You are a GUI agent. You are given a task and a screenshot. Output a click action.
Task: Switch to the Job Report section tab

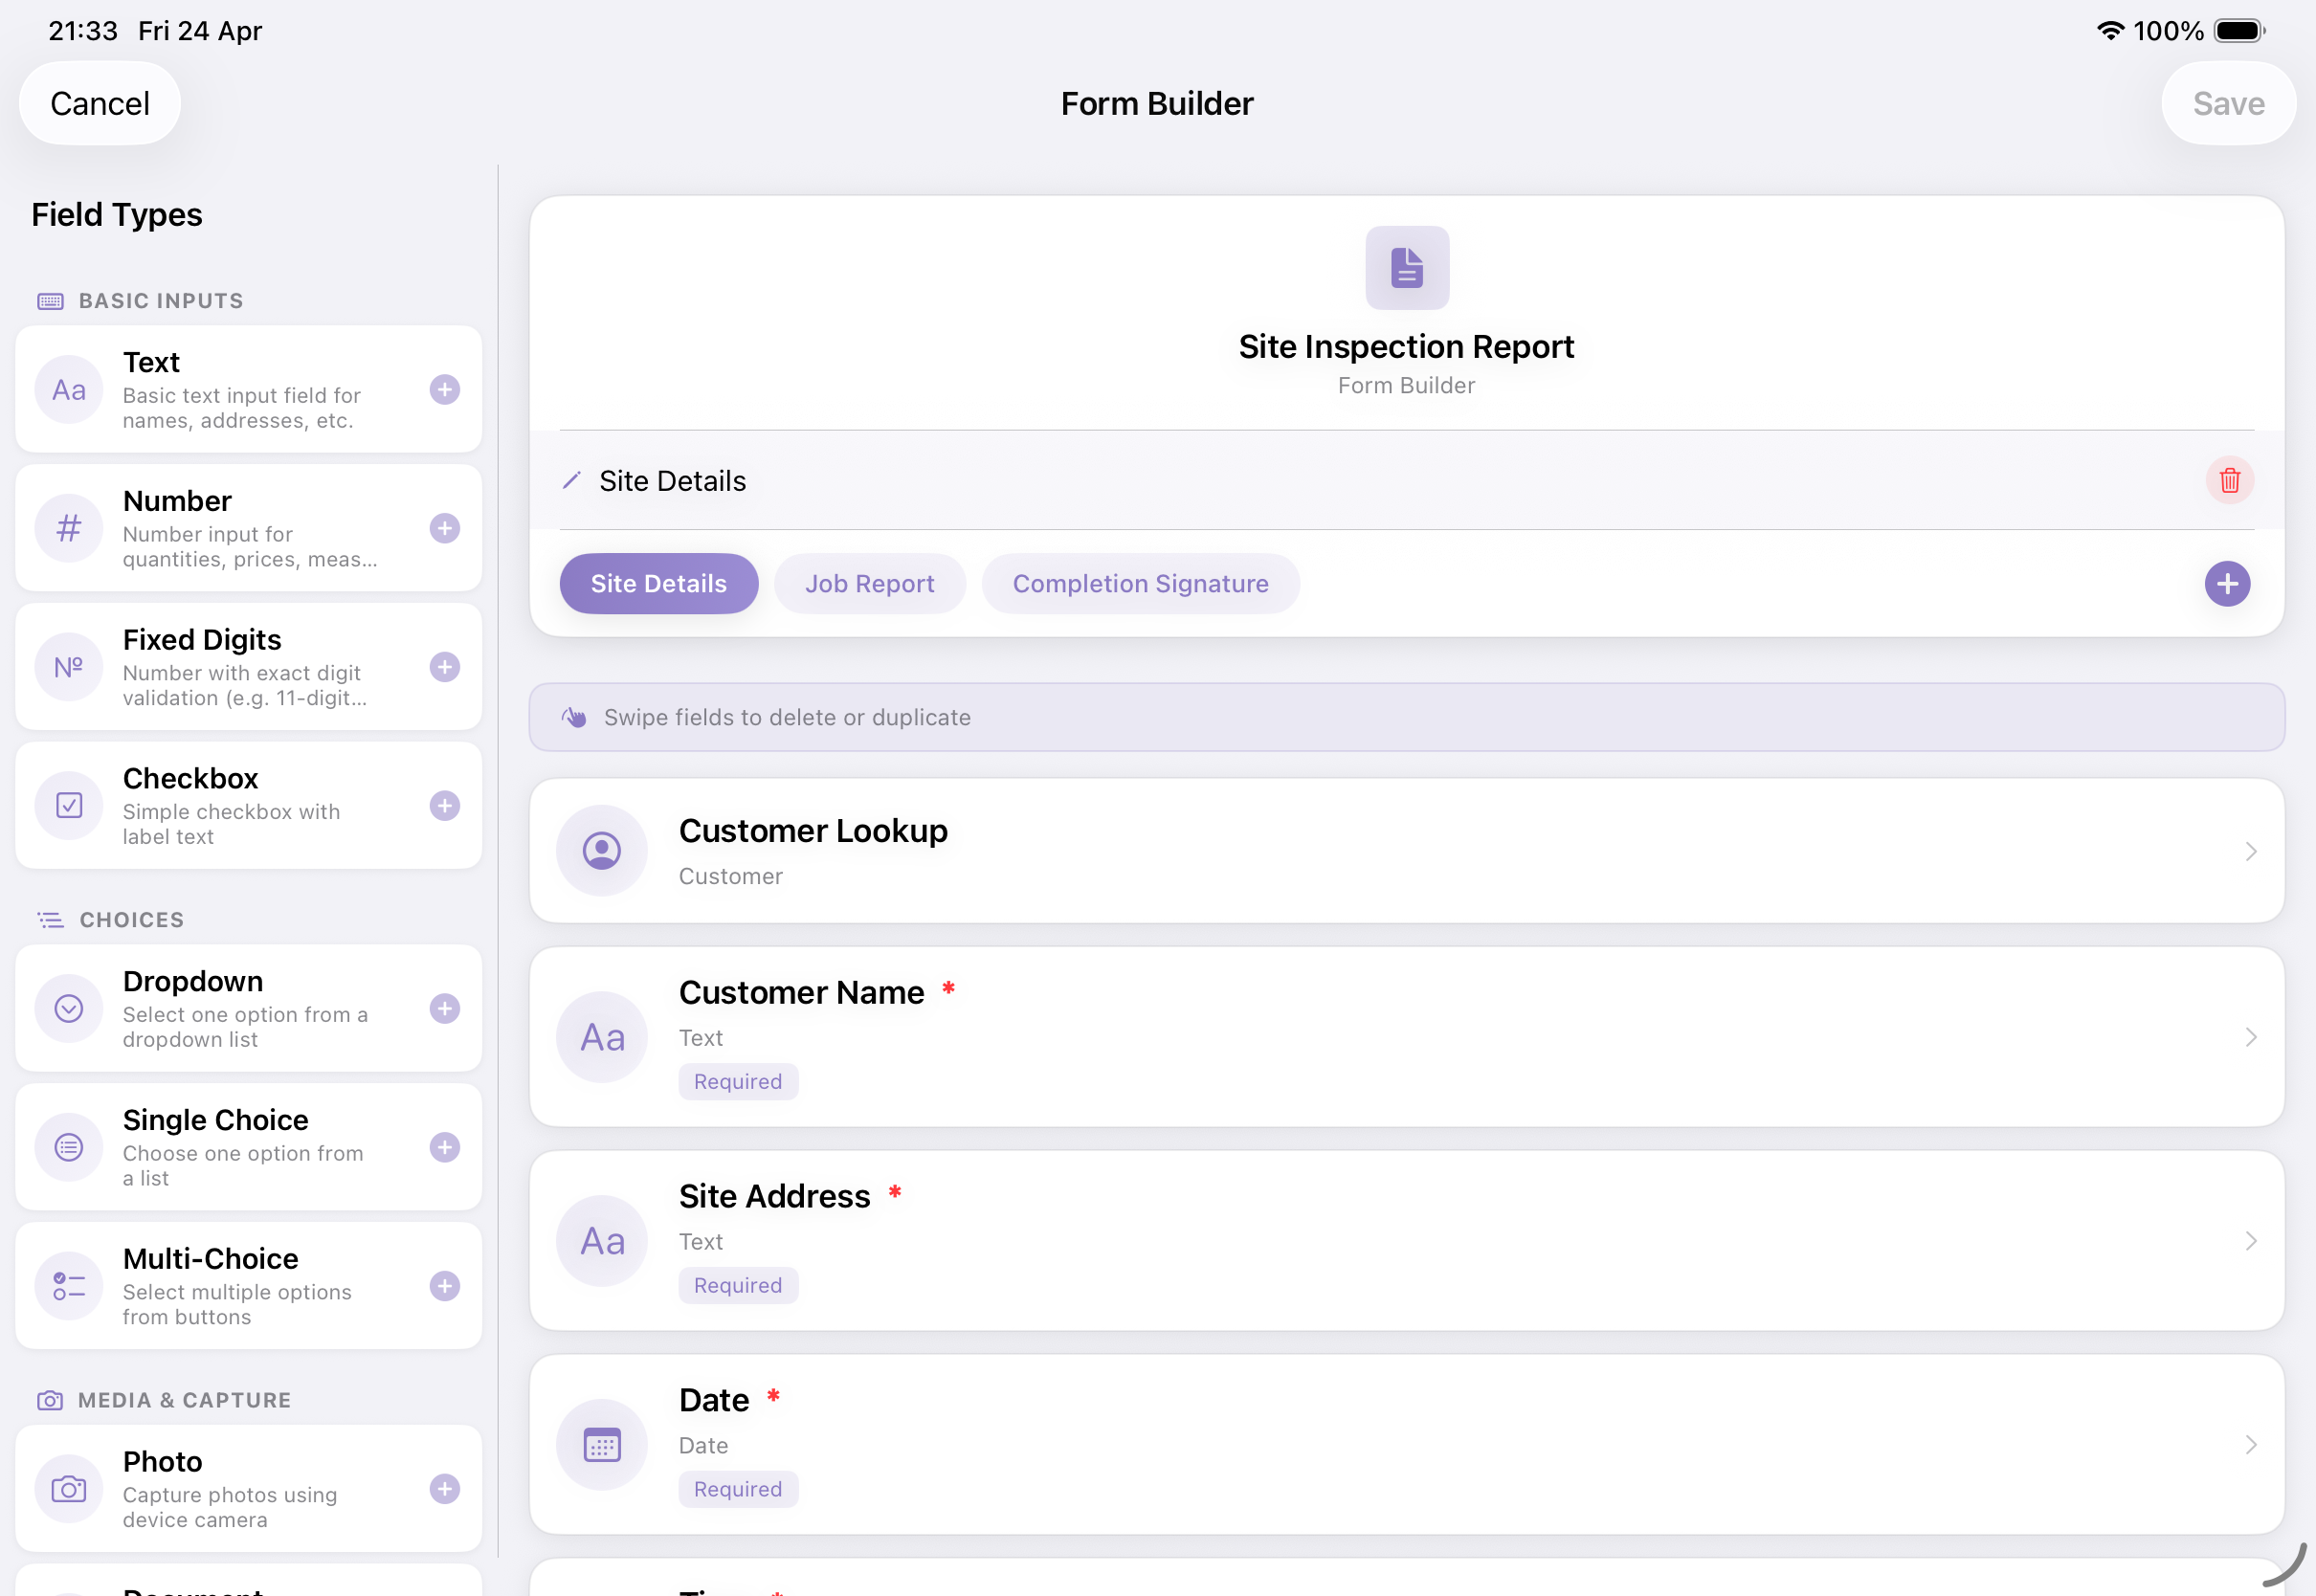870,584
